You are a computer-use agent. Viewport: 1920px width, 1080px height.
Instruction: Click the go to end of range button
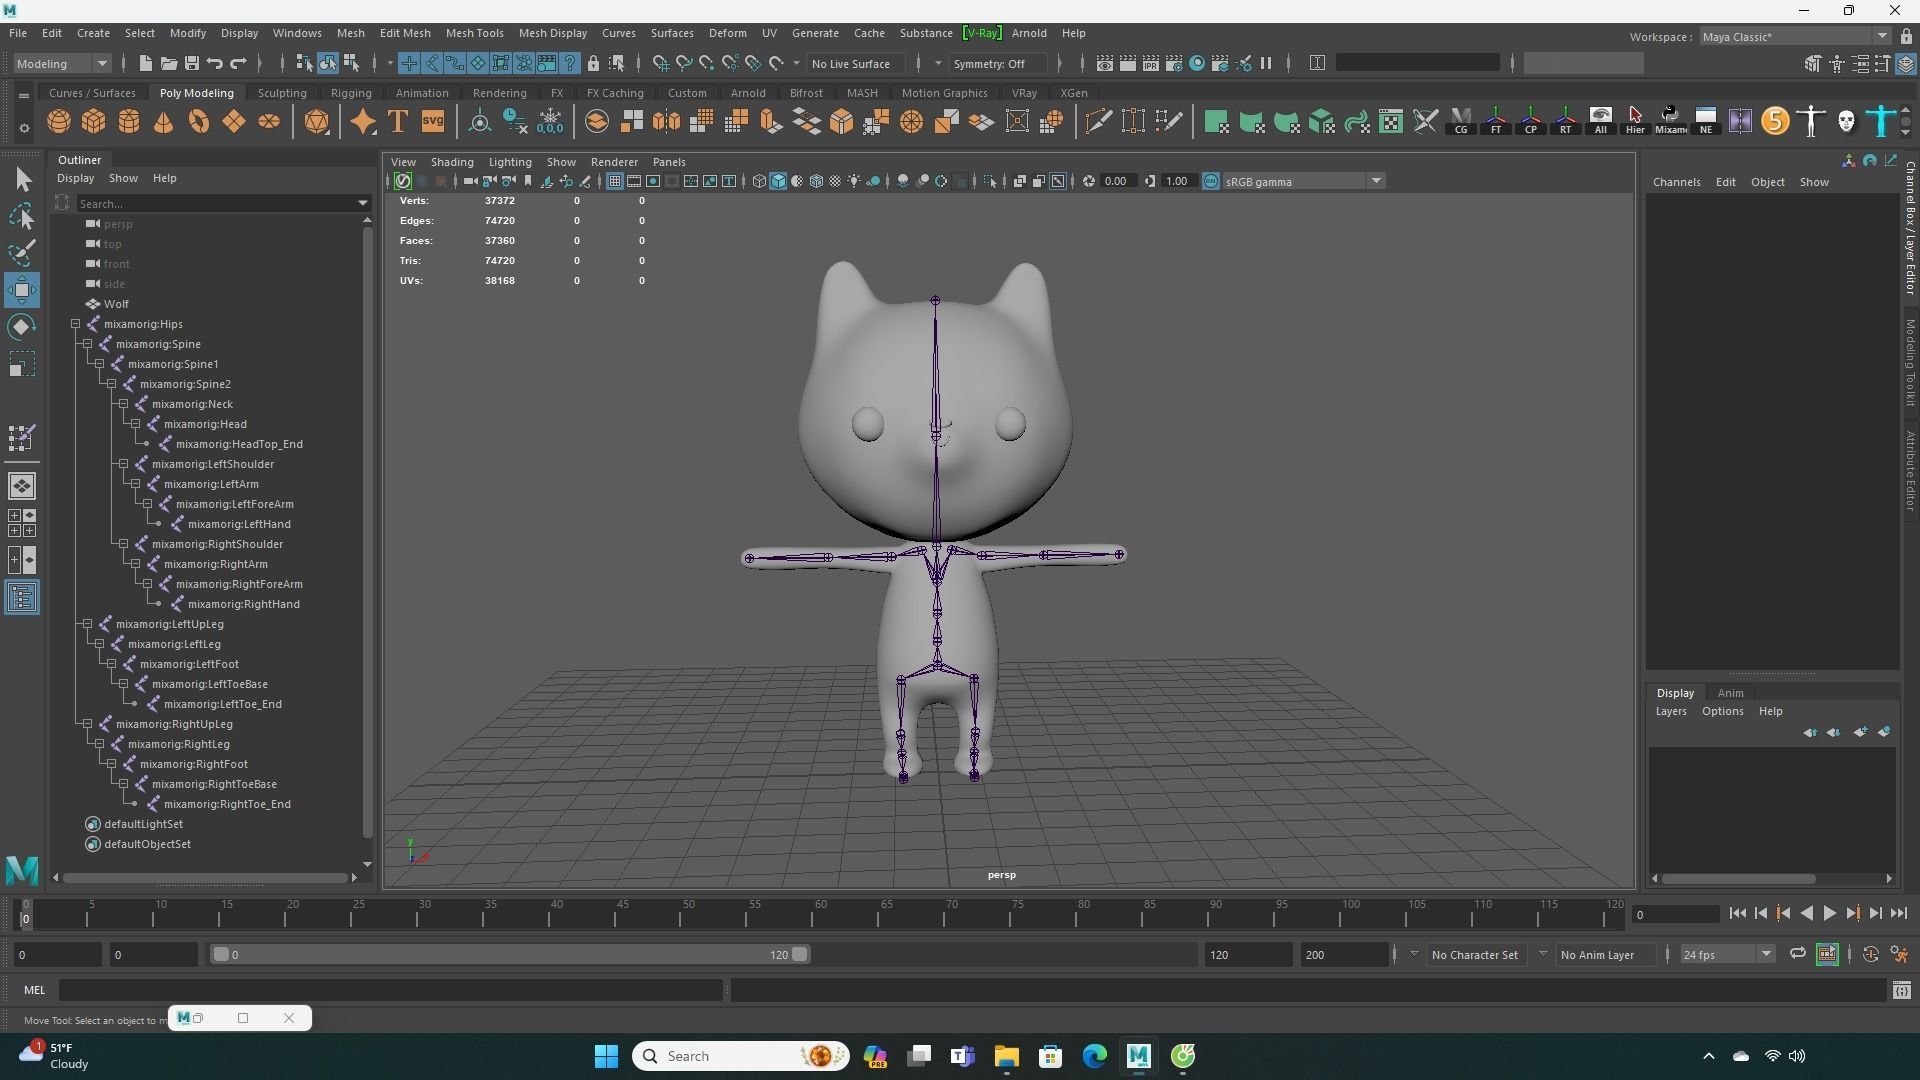tap(1898, 913)
